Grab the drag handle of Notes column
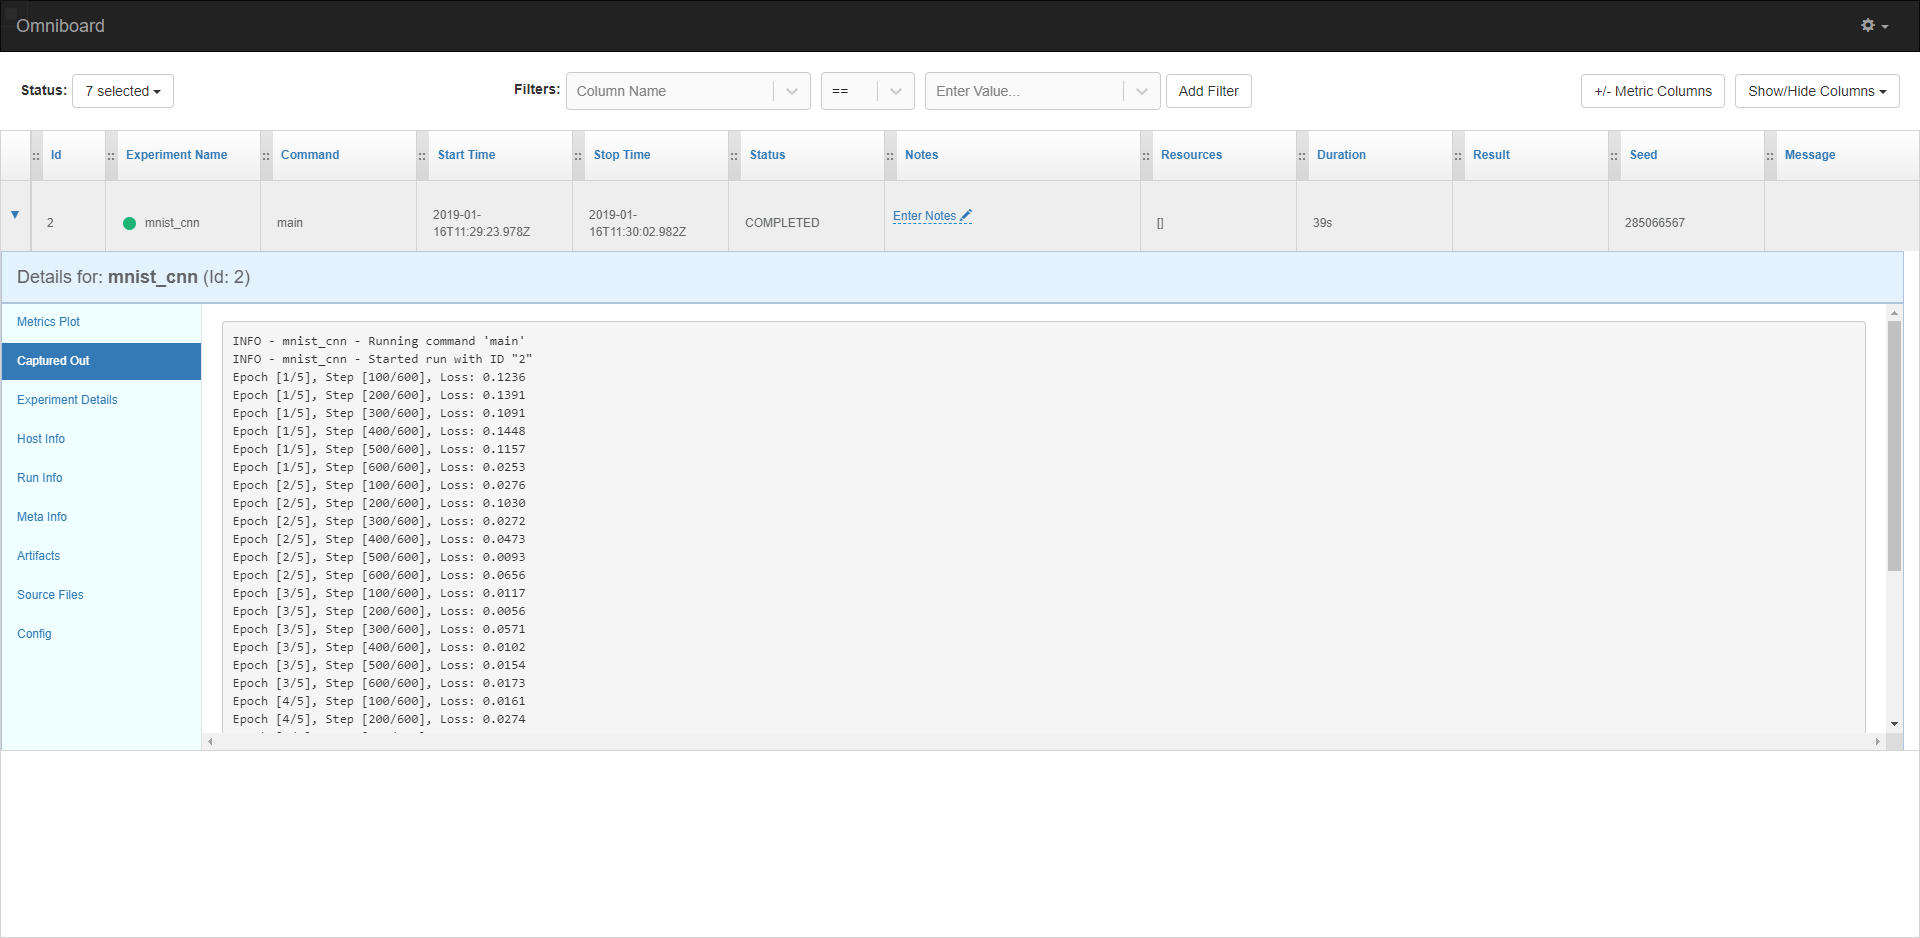The height and width of the screenshot is (938, 1920). [890, 156]
